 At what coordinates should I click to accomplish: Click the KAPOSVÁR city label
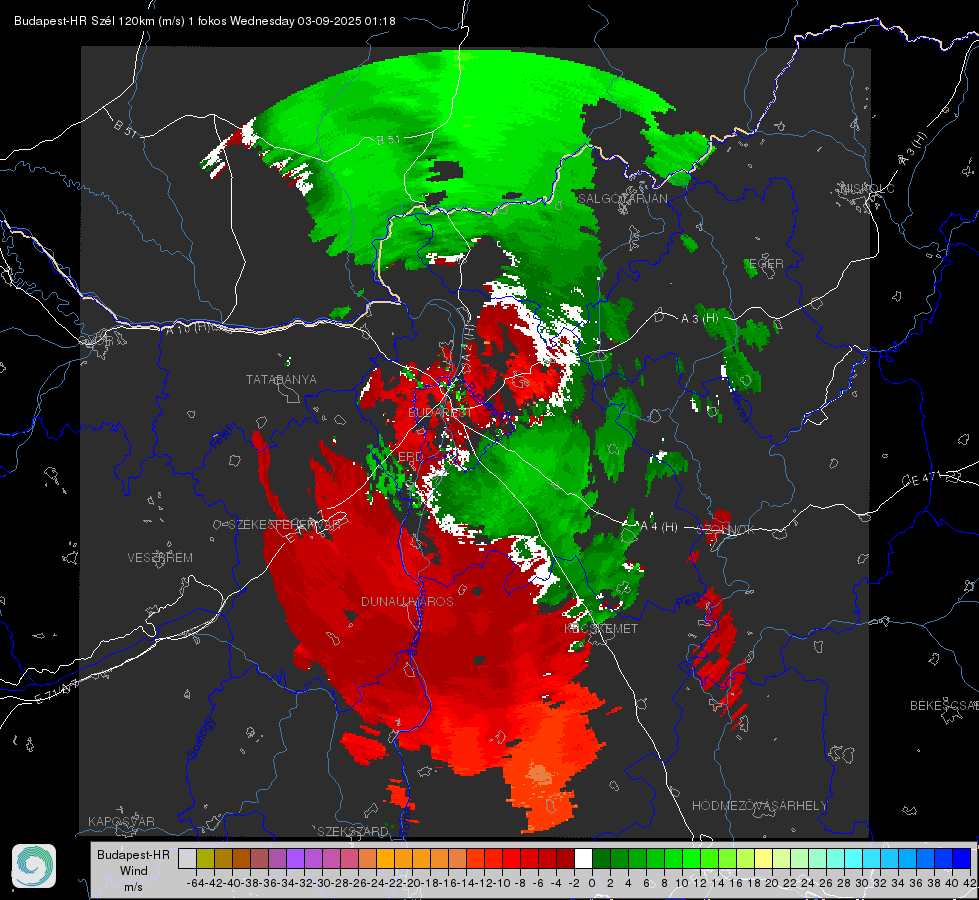pos(121,821)
